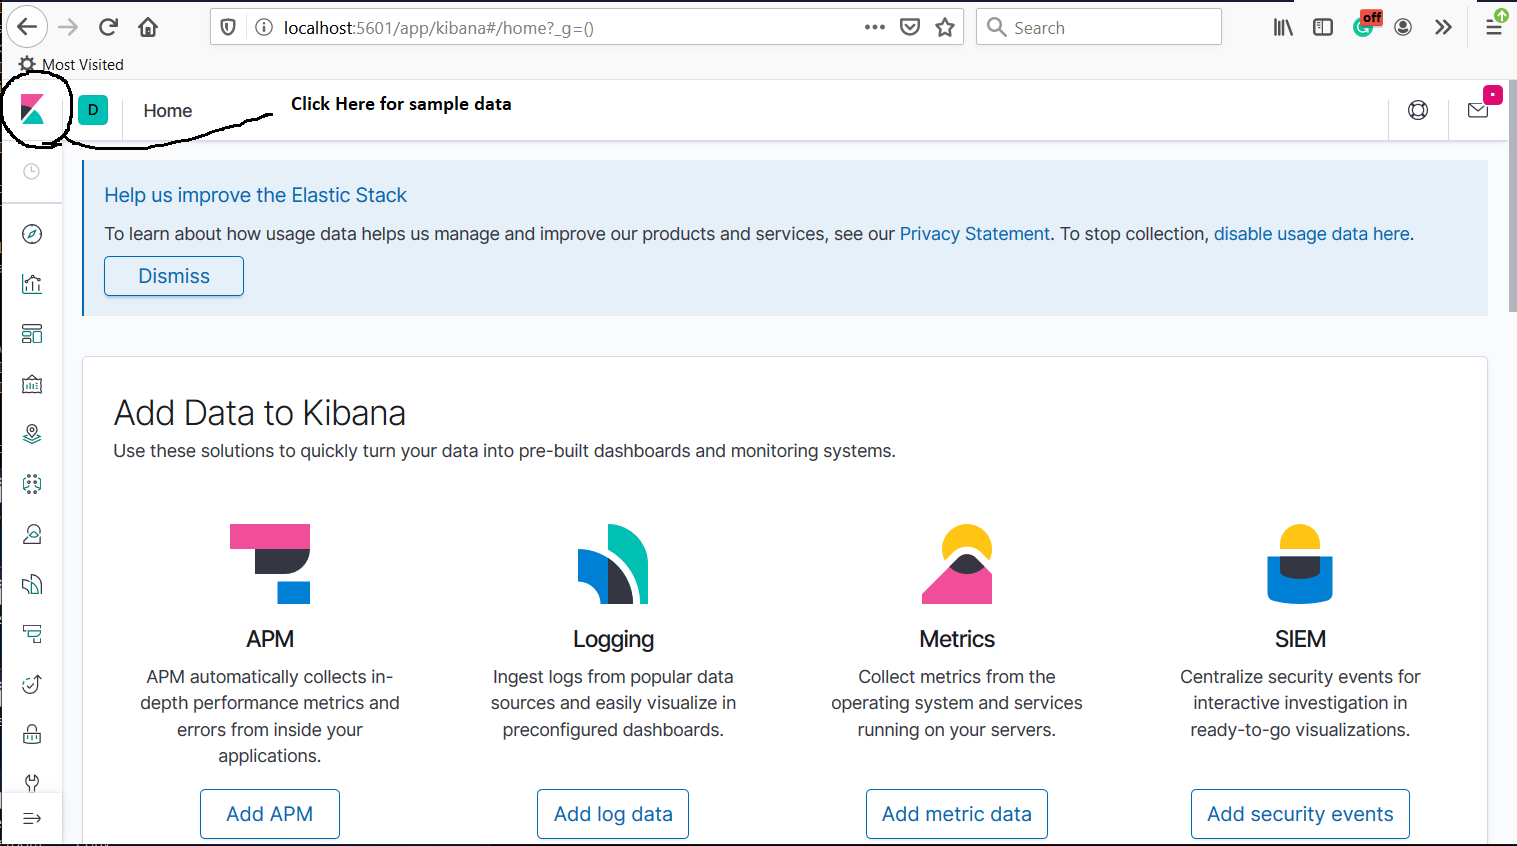Open Canvas icon in sidebar
The height and width of the screenshot is (846, 1517).
pyautogui.click(x=32, y=384)
